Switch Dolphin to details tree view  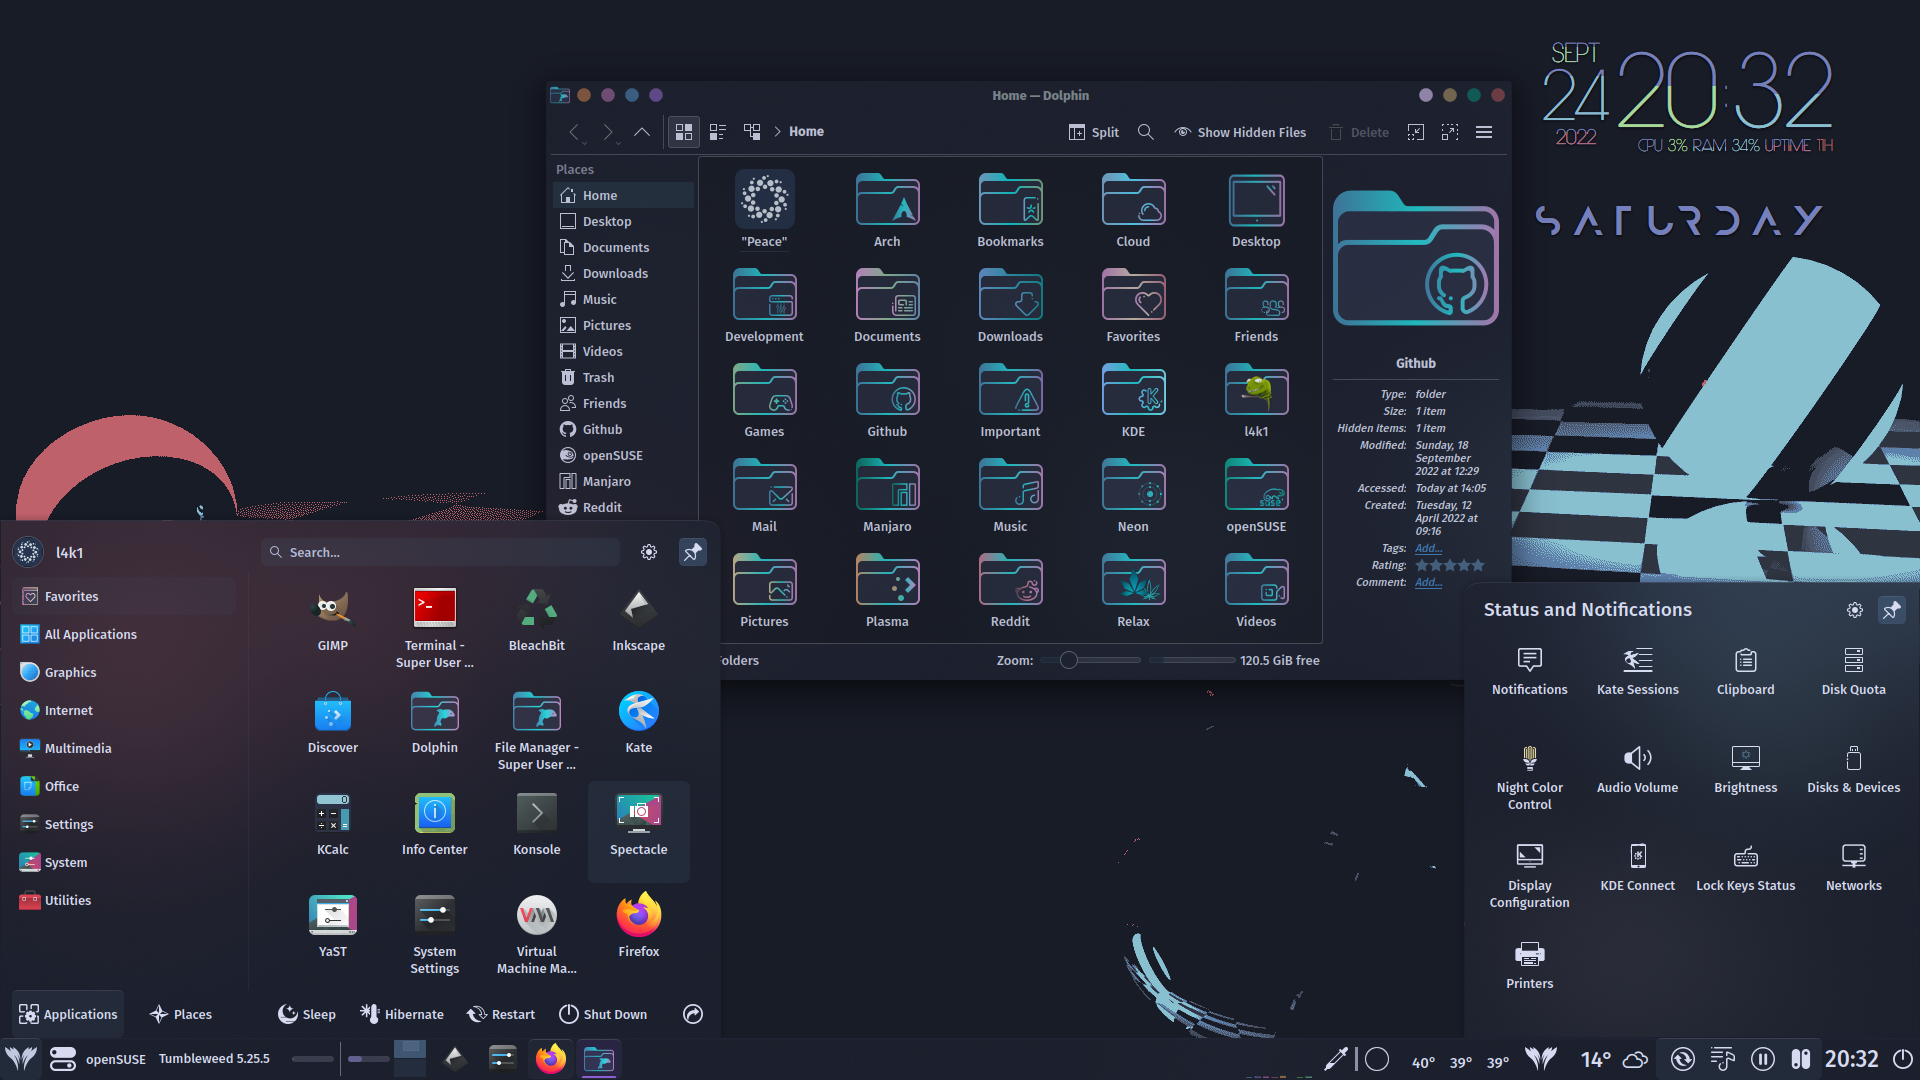tap(752, 132)
